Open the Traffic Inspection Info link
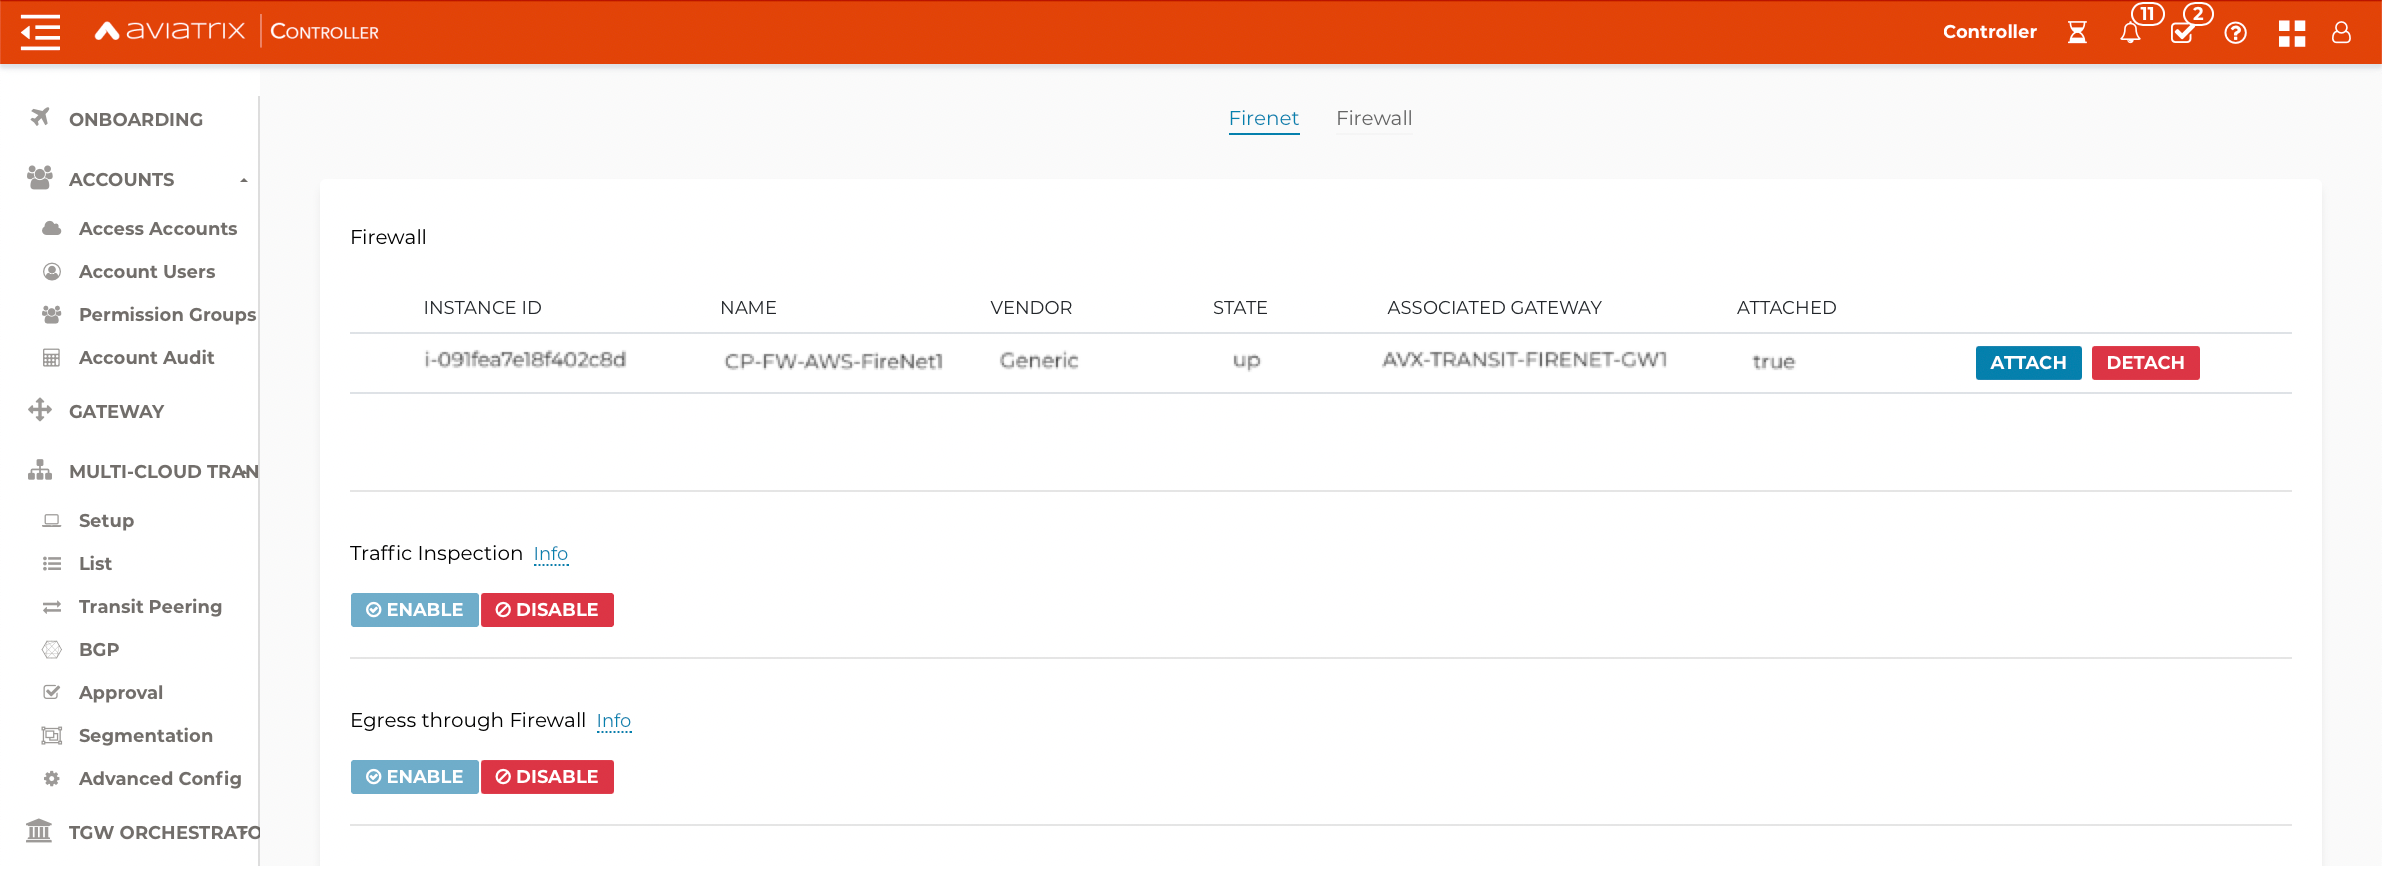Viewport: 2382px width, 870px height. [x=550, y=554]
